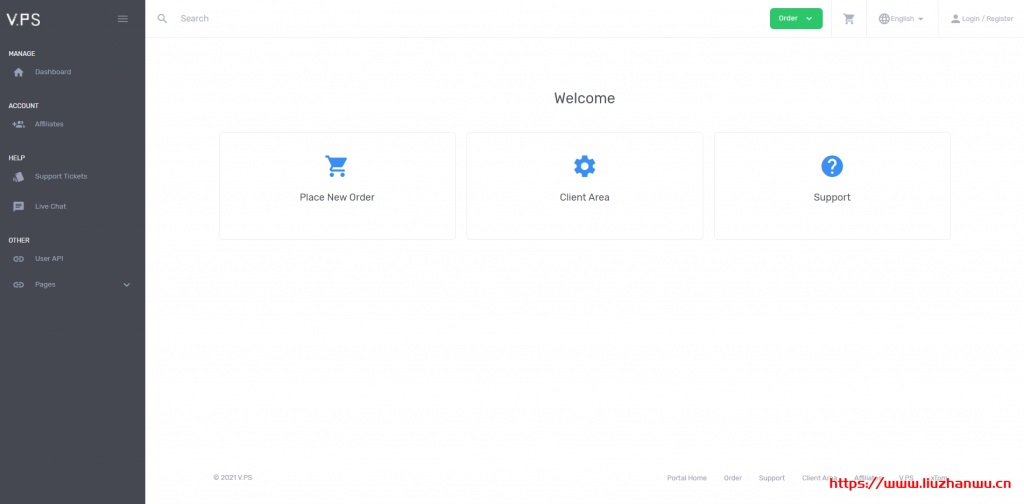This screenshot has height=504, width=1024.
Task: Click the hamburger menu icon in sidebar header
Action: pyautogui.click(x=123, y=19)
